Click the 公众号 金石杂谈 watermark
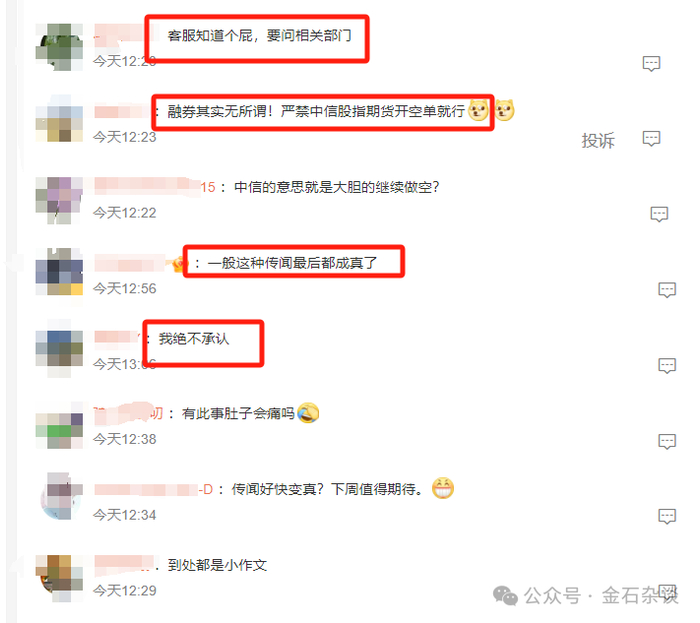The height and width of the screenshot is (623, 700). tap(586, 596)
